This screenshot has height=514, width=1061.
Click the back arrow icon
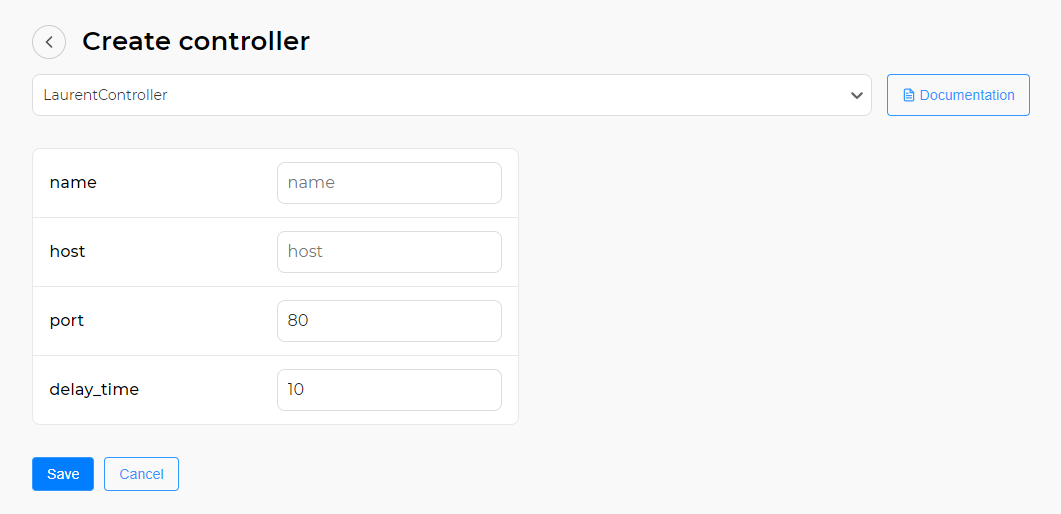49,42
